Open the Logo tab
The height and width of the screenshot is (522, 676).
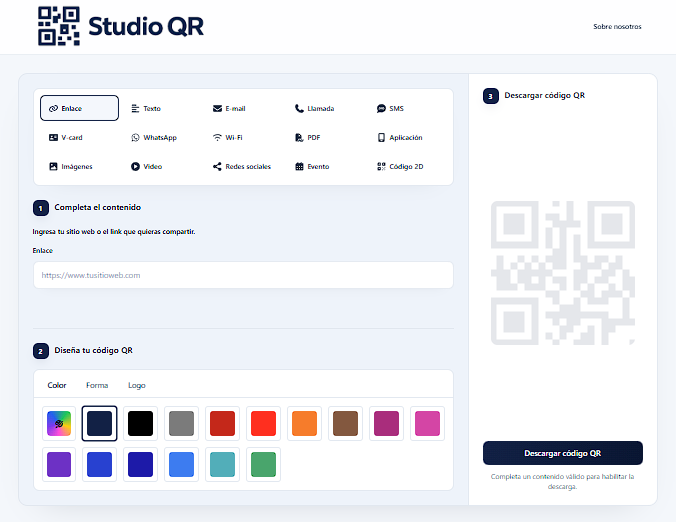137,385
